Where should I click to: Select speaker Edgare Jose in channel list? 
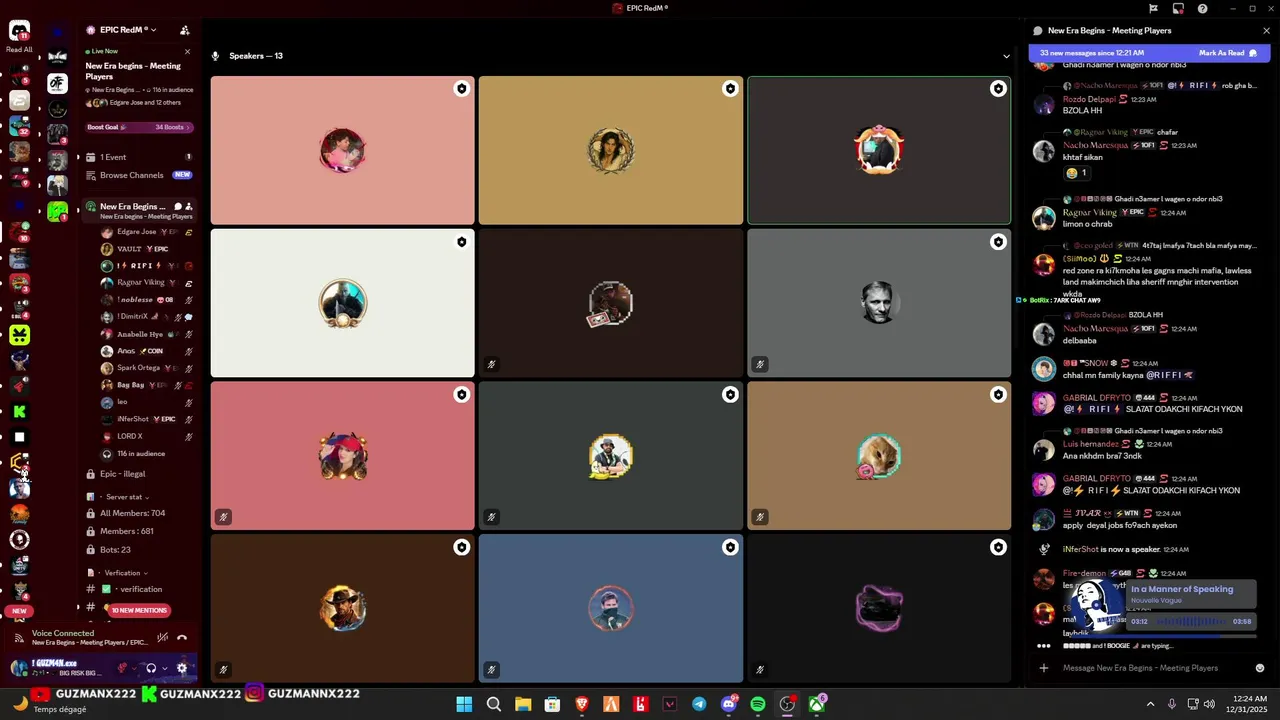(x=146, y=232)
